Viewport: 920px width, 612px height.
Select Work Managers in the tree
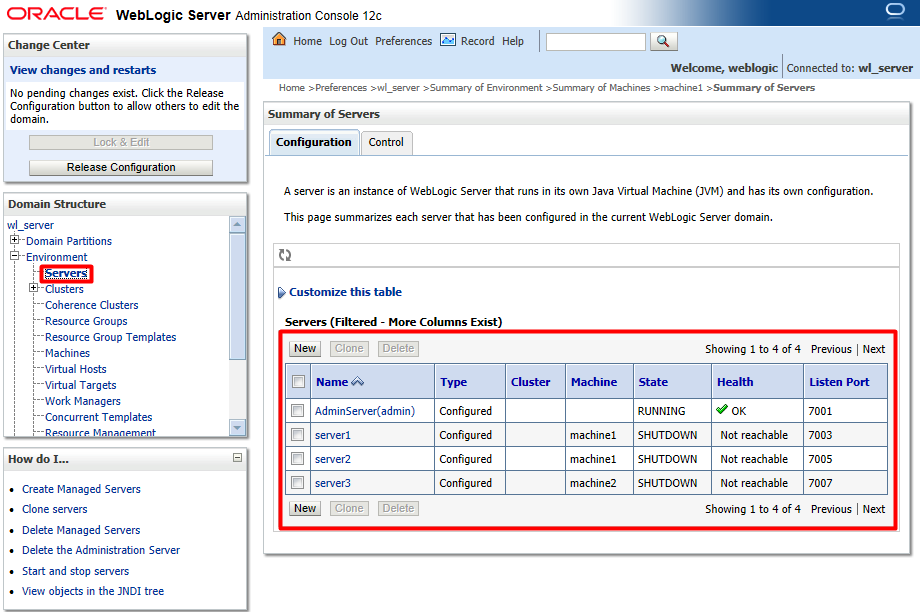(x=83, y=401)
